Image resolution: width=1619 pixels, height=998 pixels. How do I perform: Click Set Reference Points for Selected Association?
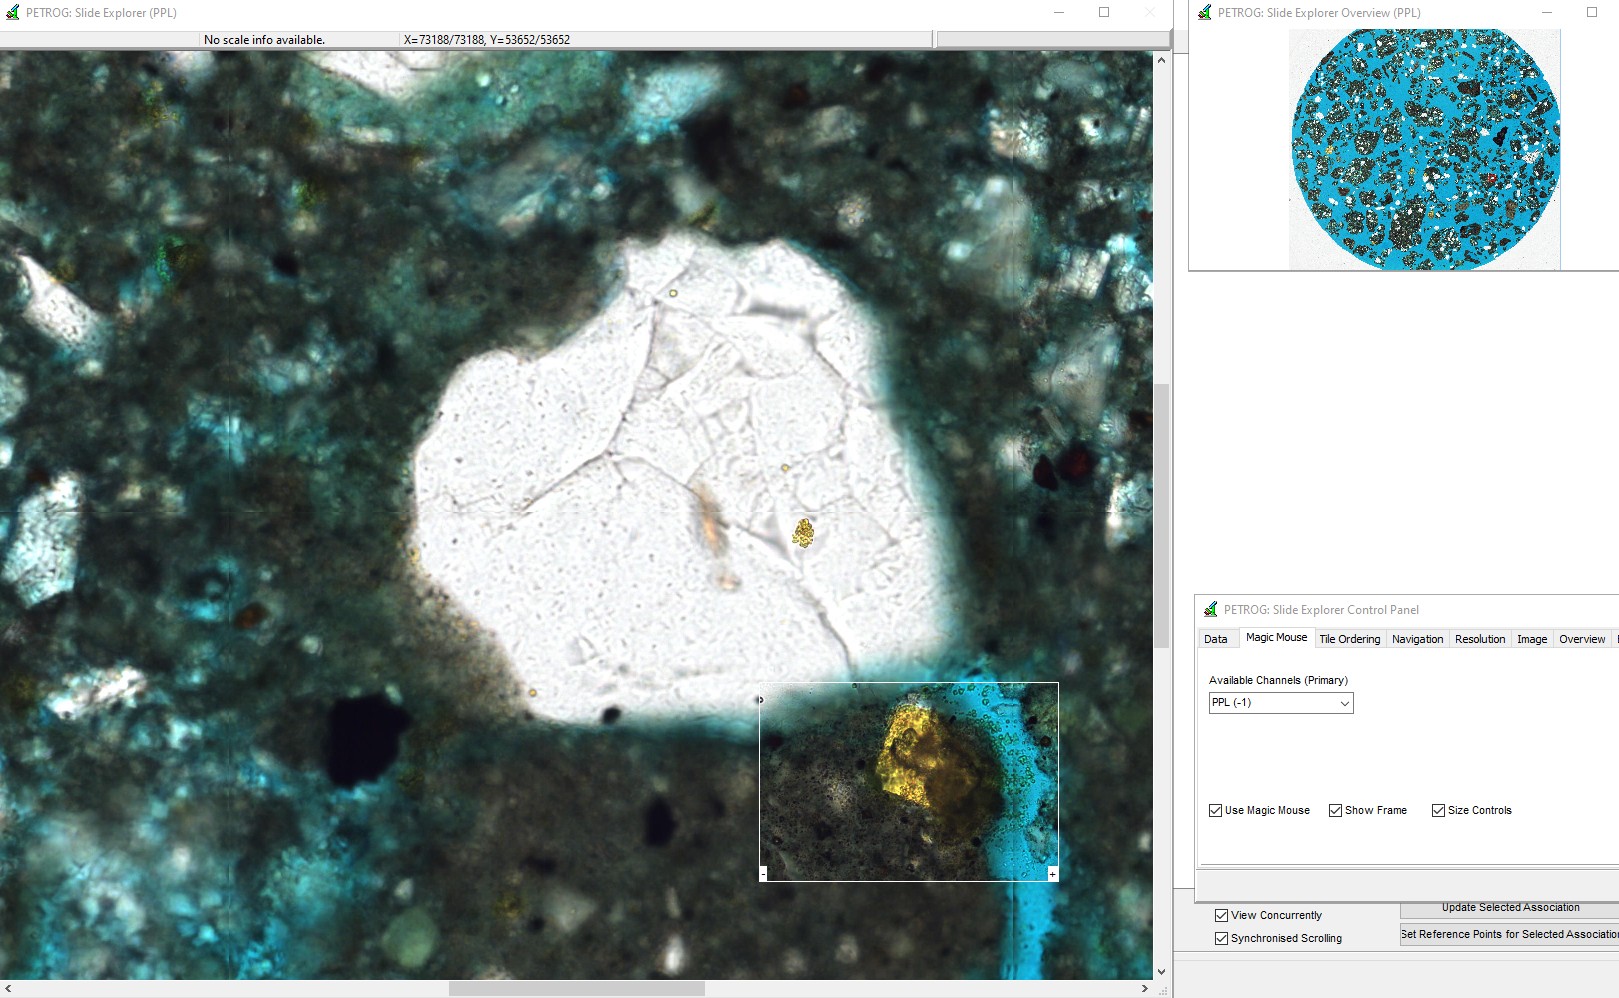pos(1510,934)
